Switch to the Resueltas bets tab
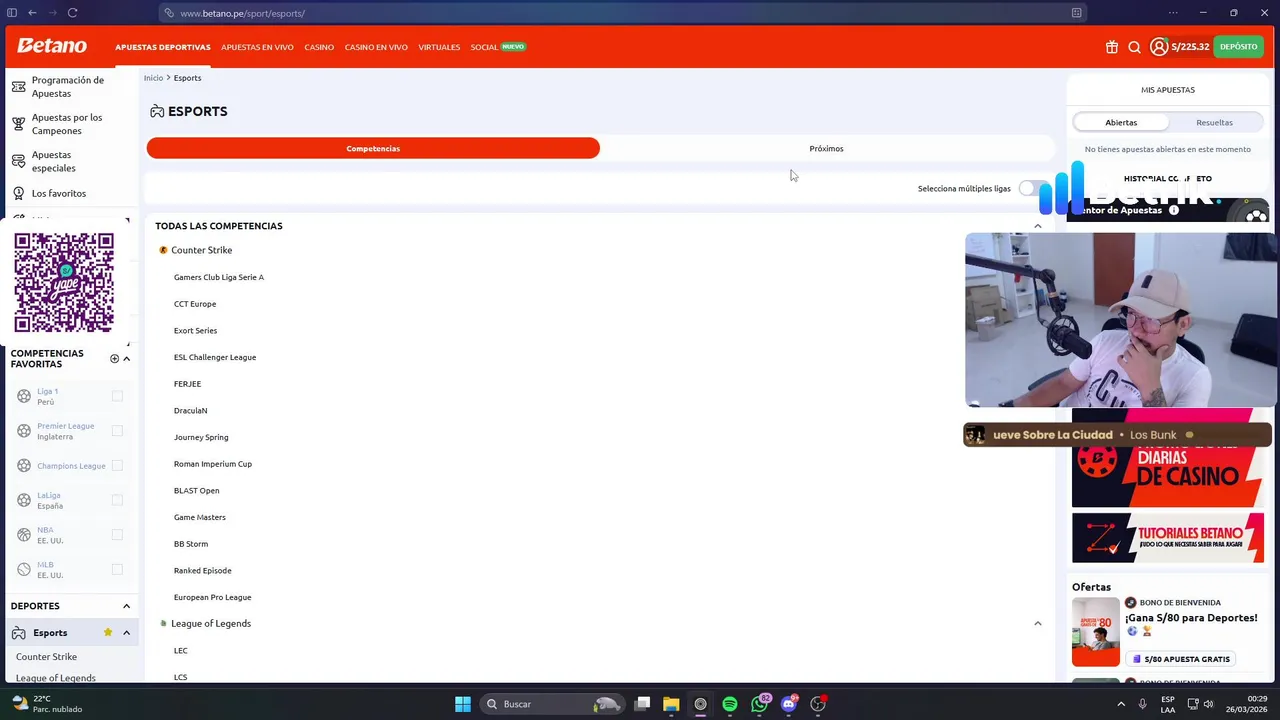This screenshot has width=1280, height=720. 1214,122
